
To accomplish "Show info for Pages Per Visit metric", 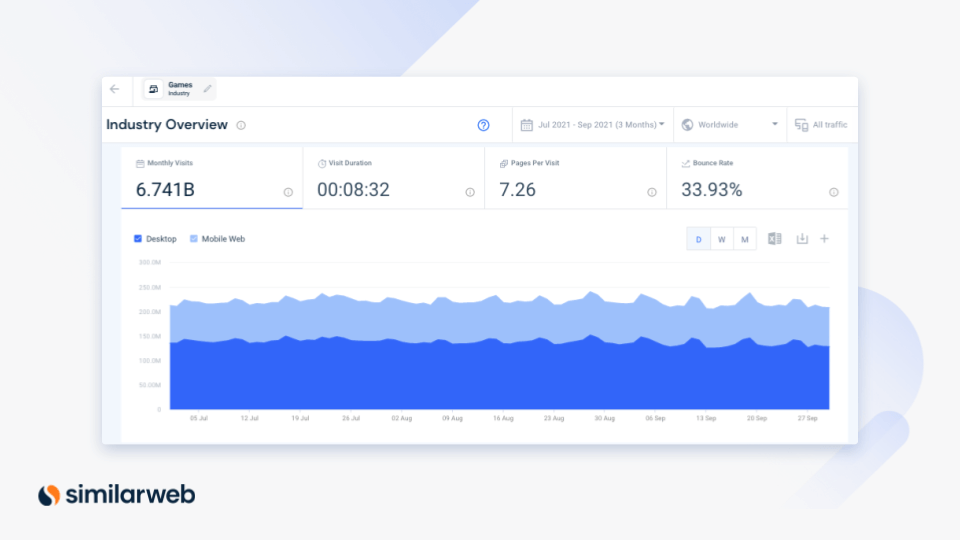I will [x=651, y=192].
